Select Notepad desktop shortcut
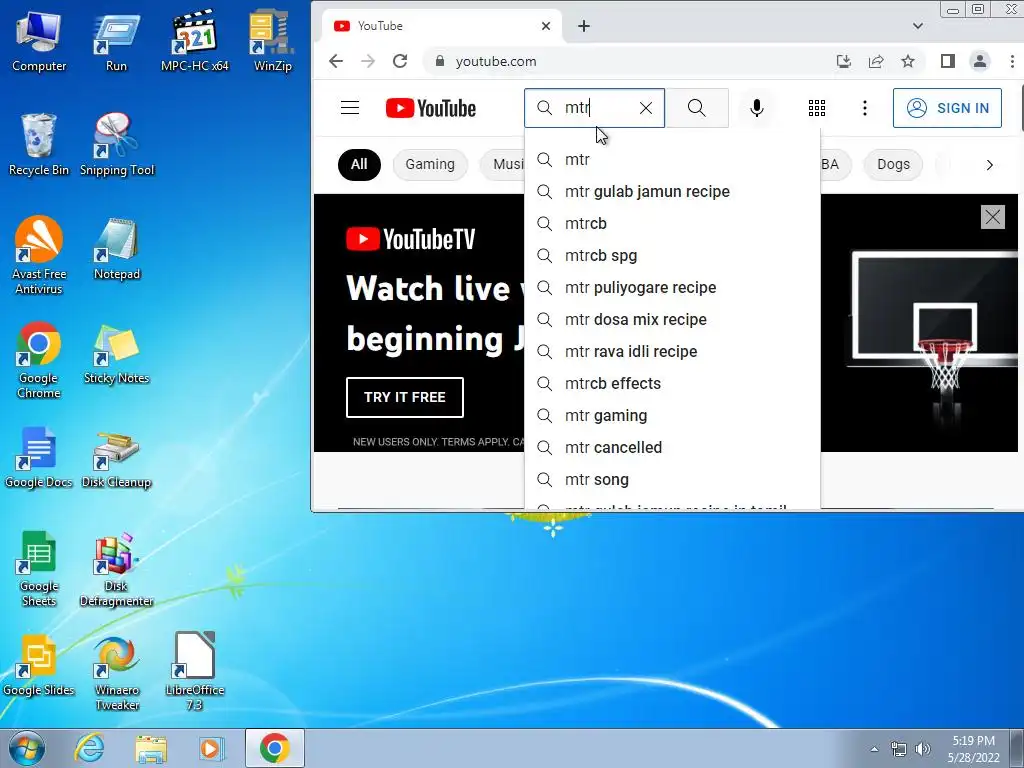The width and height of the screenshot is (1024, 768). 117,249
